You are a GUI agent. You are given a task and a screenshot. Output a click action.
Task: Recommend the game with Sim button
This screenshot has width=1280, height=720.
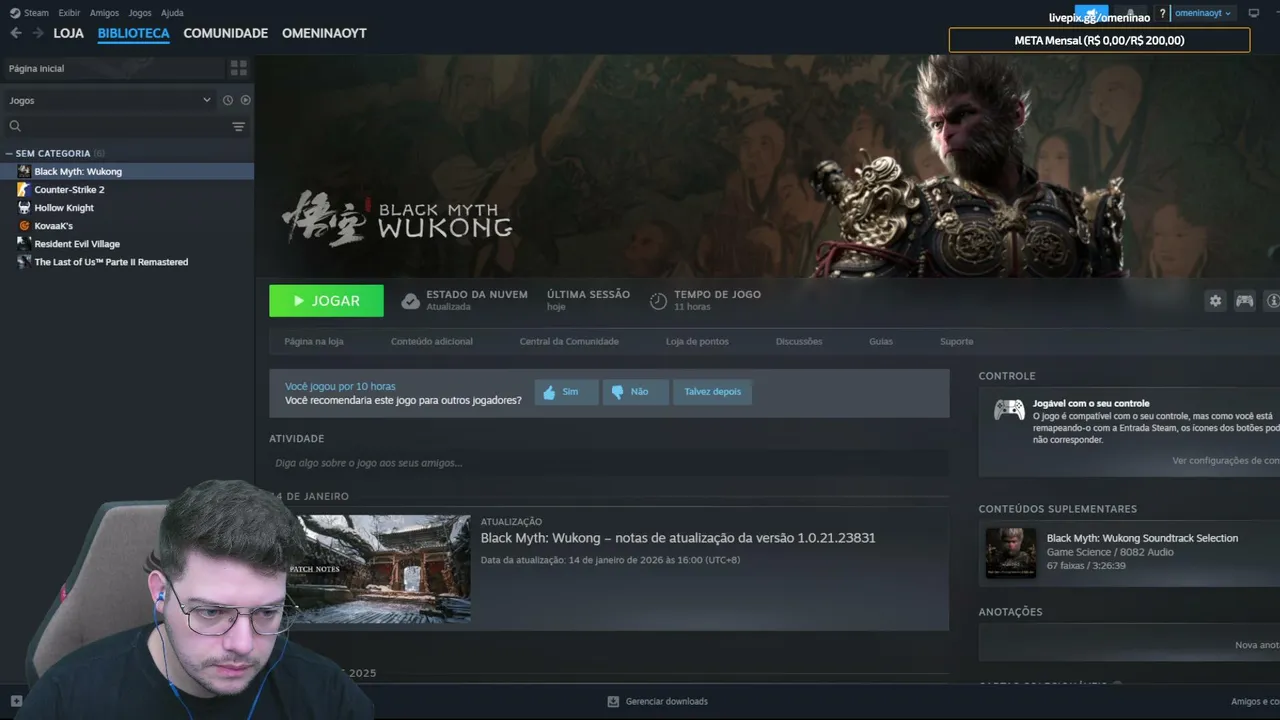click(x=566, y=392)
